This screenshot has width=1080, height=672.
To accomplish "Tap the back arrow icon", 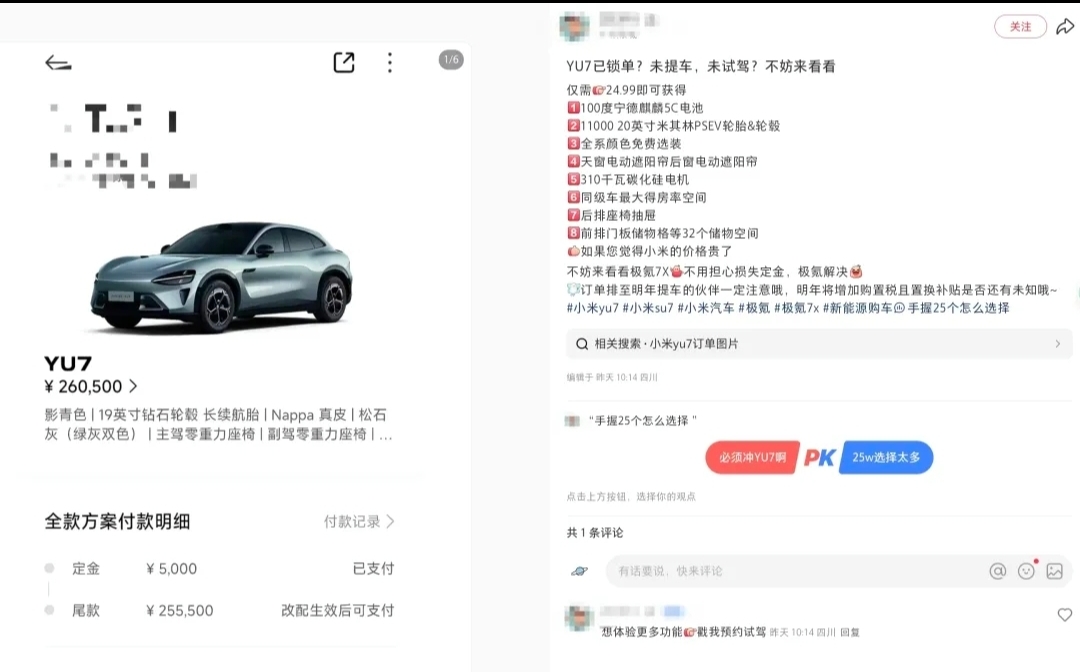I will click(59, 63).
